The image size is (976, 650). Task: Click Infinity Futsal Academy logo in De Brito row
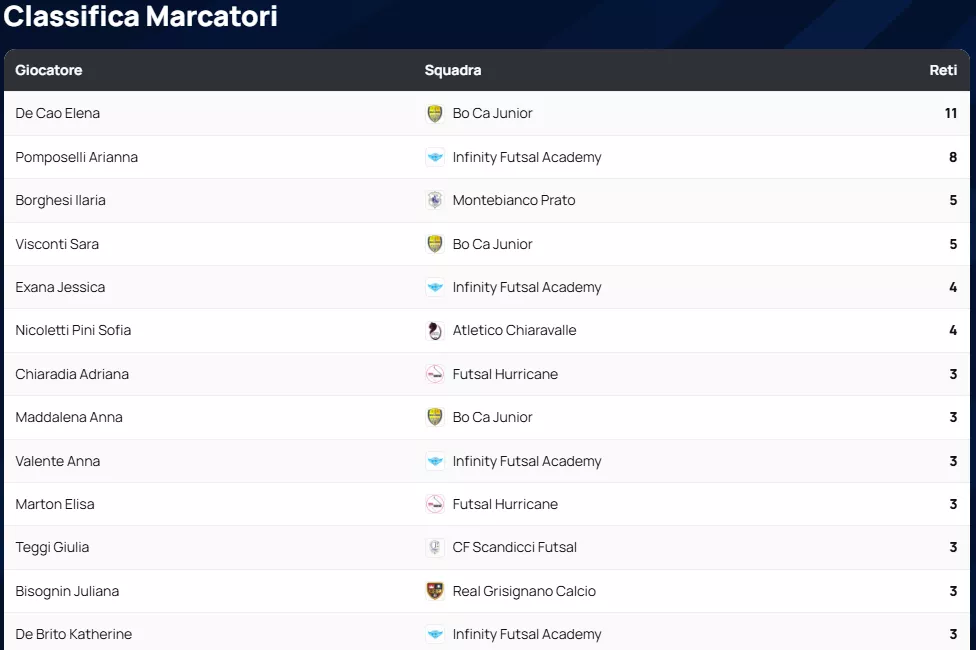(x=435, y=635)
